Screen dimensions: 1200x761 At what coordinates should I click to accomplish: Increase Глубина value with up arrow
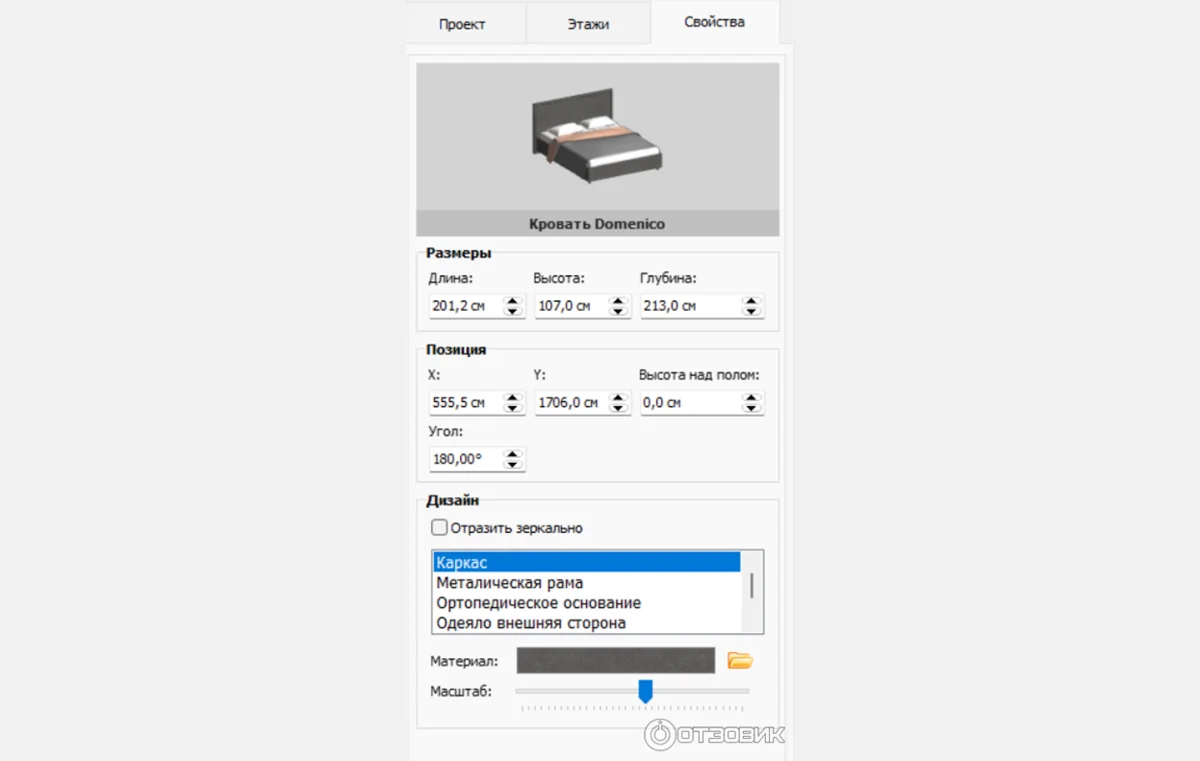click(752, 300)
